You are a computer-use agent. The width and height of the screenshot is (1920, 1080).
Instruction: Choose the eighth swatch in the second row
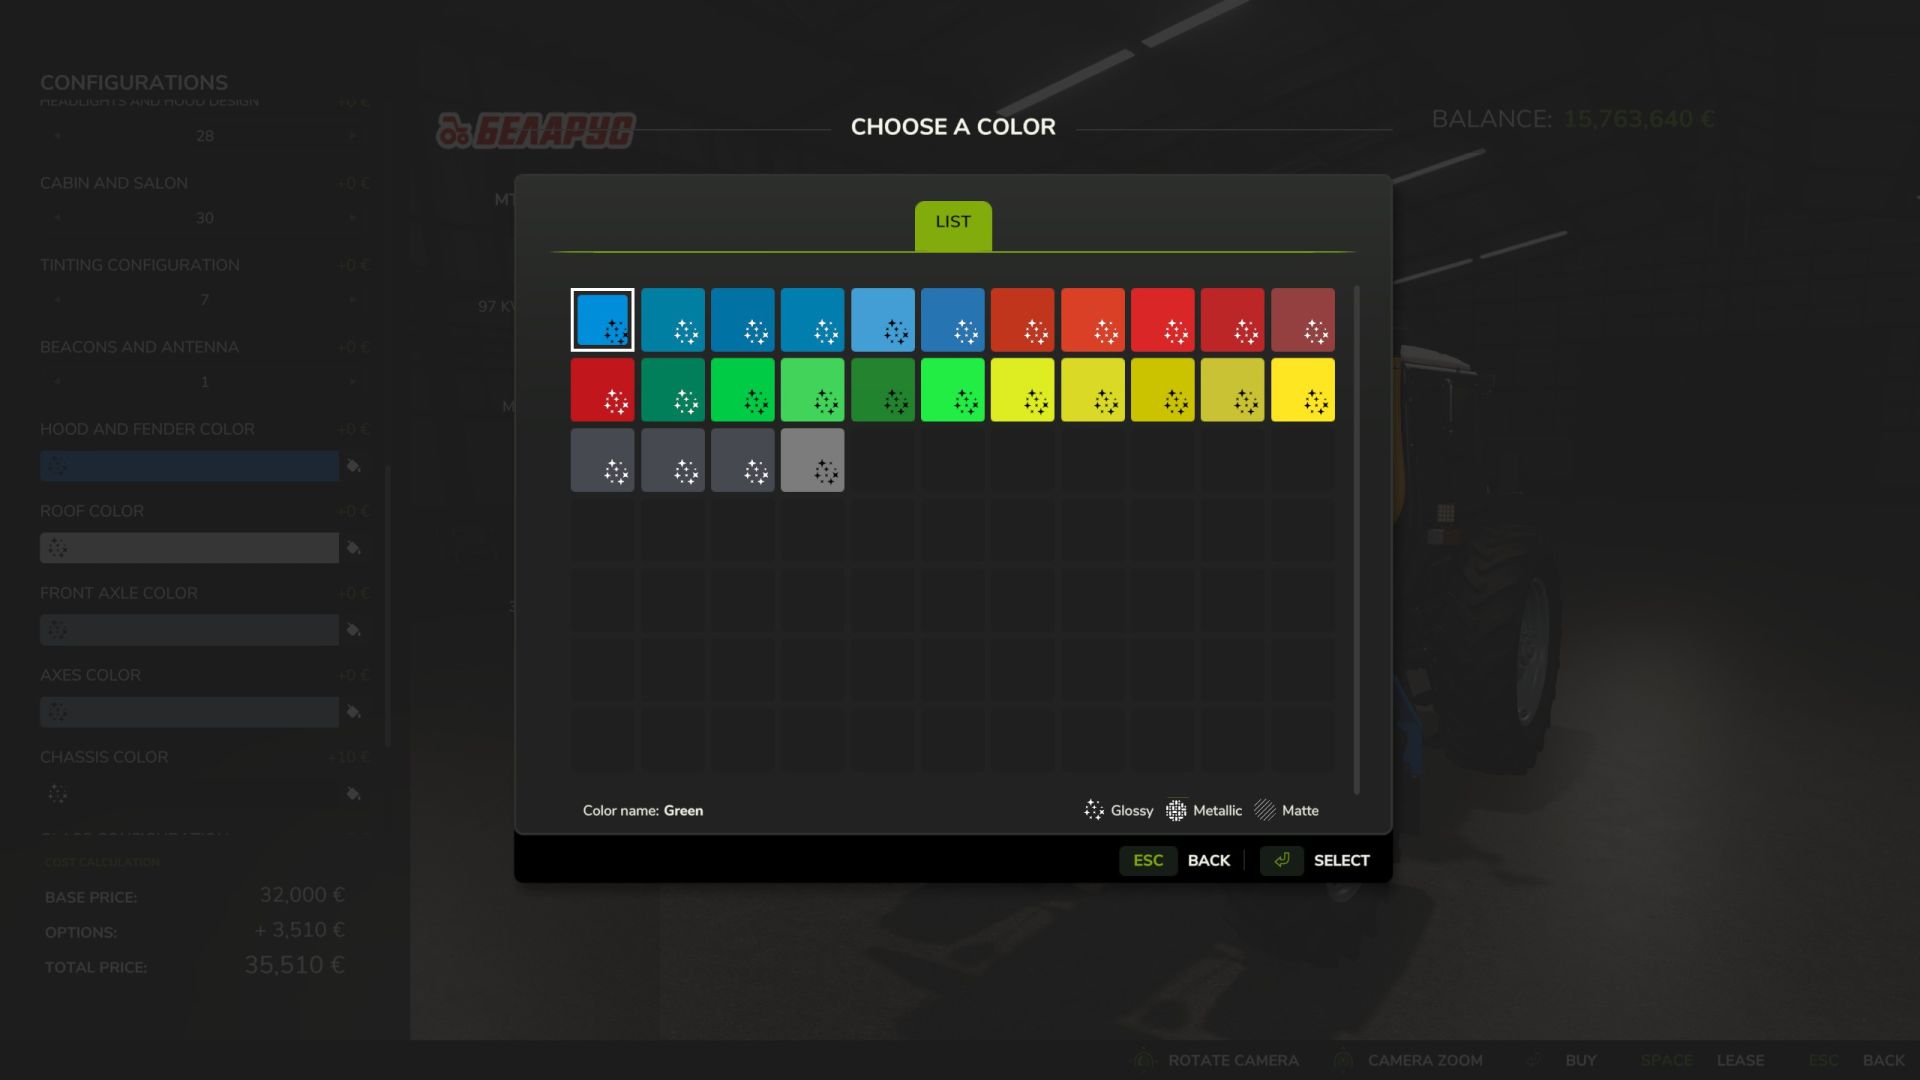coord(1093,390)
